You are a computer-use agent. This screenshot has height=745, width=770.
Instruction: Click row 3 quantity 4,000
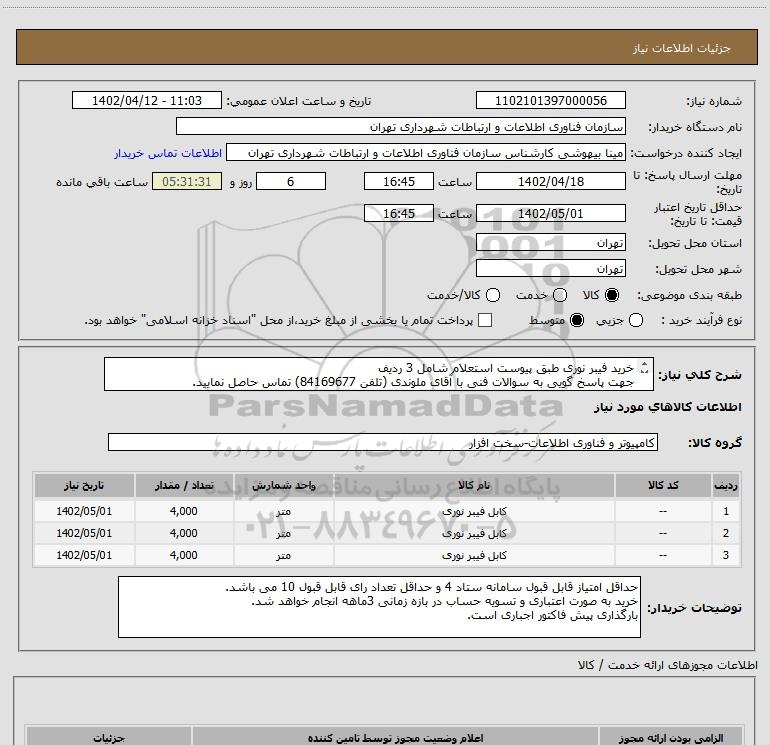[184, 555]
